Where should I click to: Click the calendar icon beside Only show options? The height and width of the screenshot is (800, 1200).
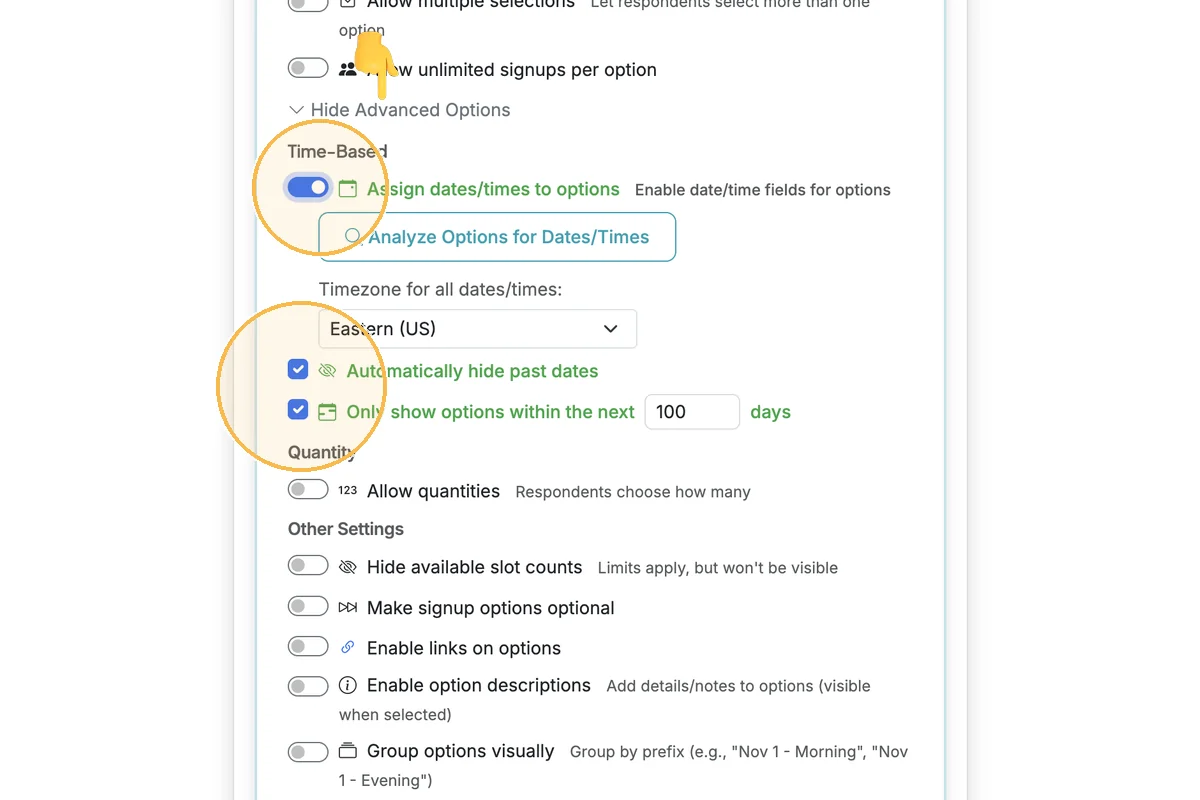click(327, 412)
